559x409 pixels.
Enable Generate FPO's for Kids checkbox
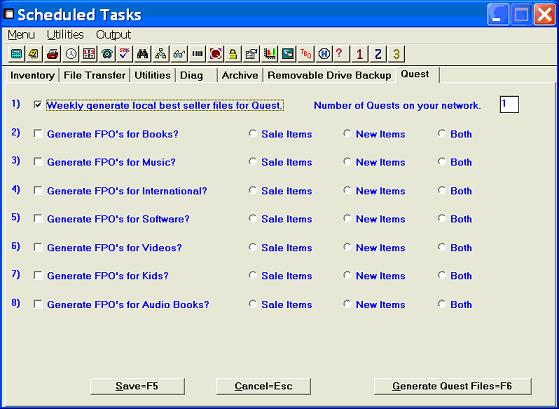point(38,275)
